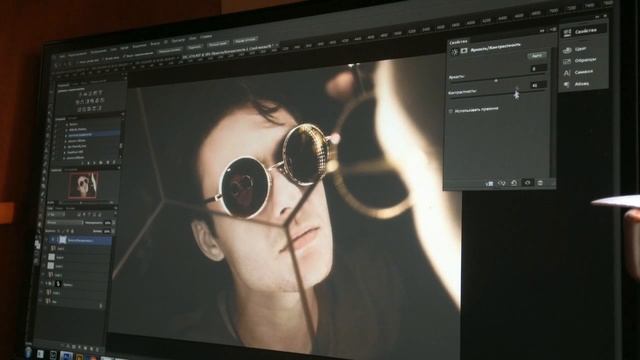Open the blending mode dropdown in Layers
The image size is (640, 360).
64,222
